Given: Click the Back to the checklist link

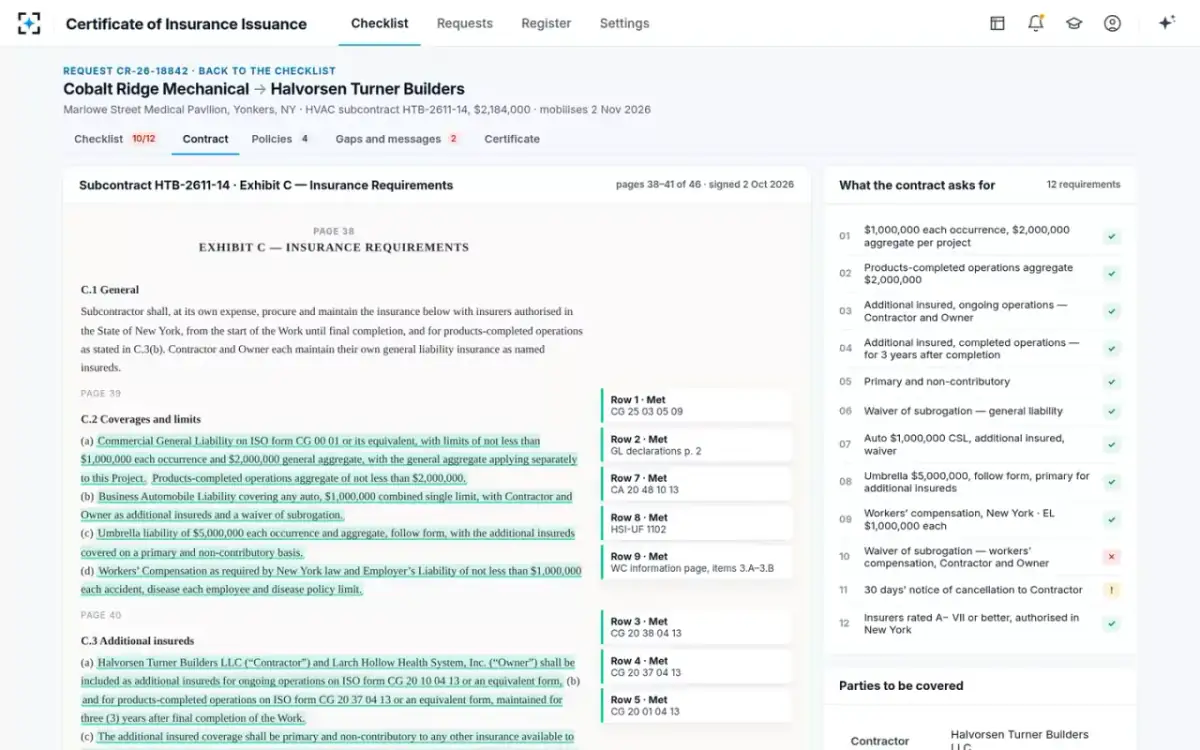Looking at the screenshot, I should [x=267, y=71].
